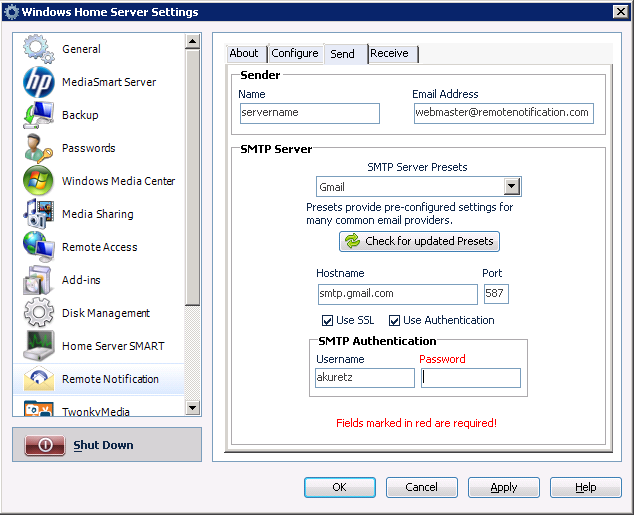The image size is (634, 515).
Task: Select the Passwords user-key icon
Action: tap(38, 148)
